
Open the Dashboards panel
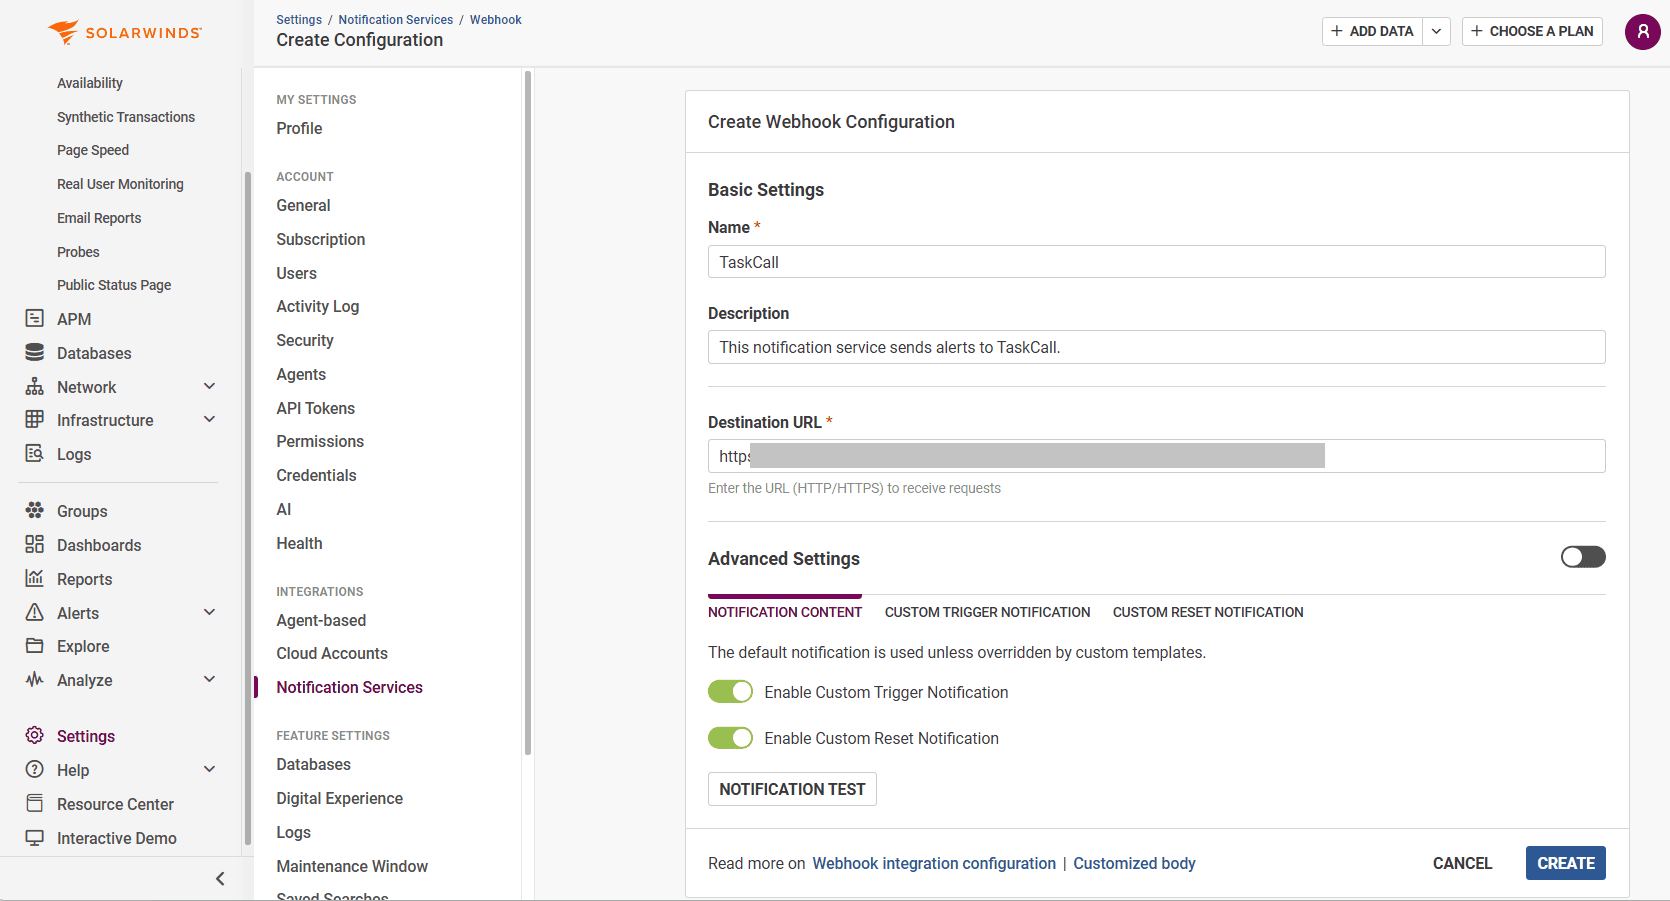(99, 544)
